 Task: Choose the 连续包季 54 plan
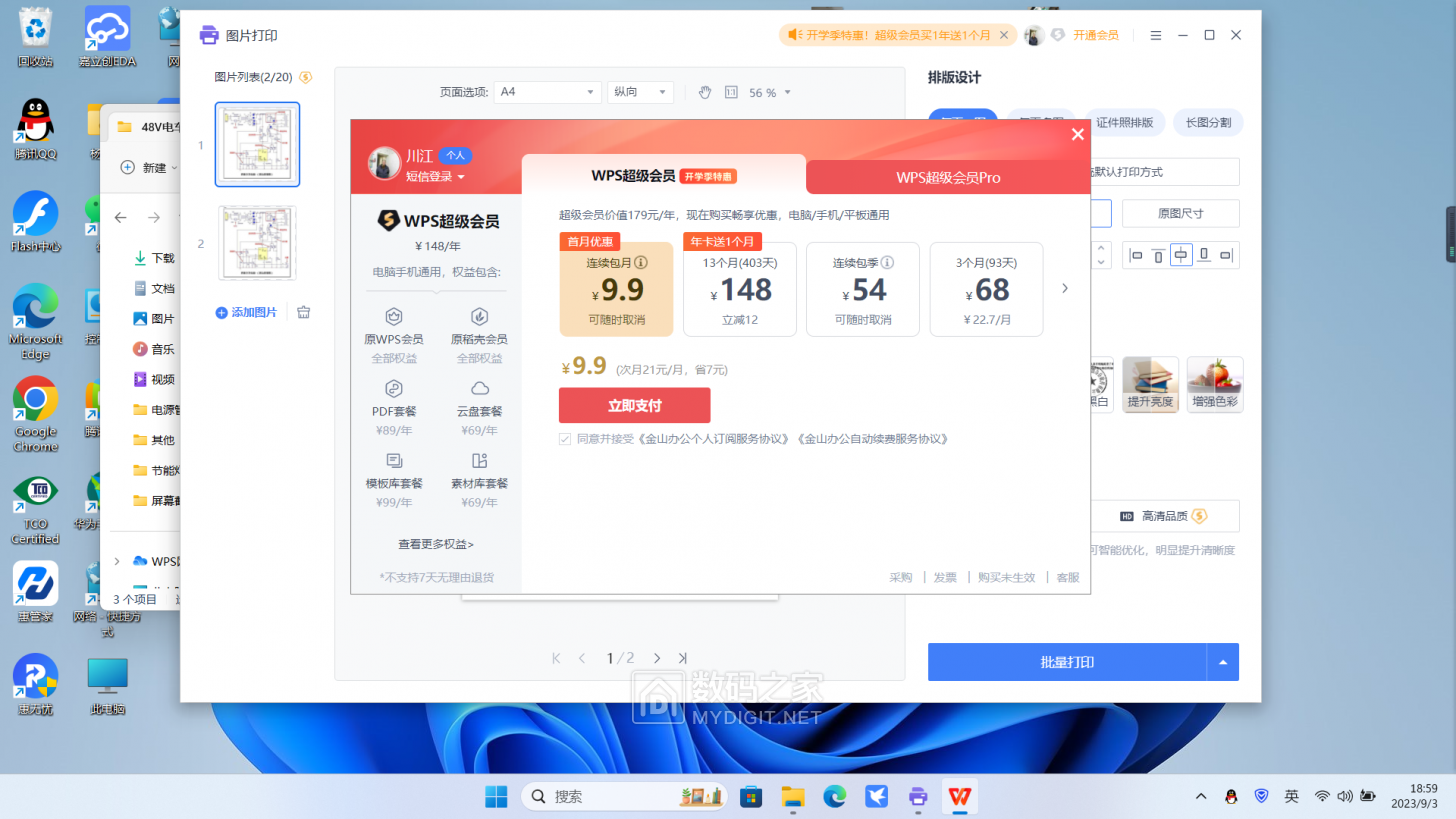[863, 289]
